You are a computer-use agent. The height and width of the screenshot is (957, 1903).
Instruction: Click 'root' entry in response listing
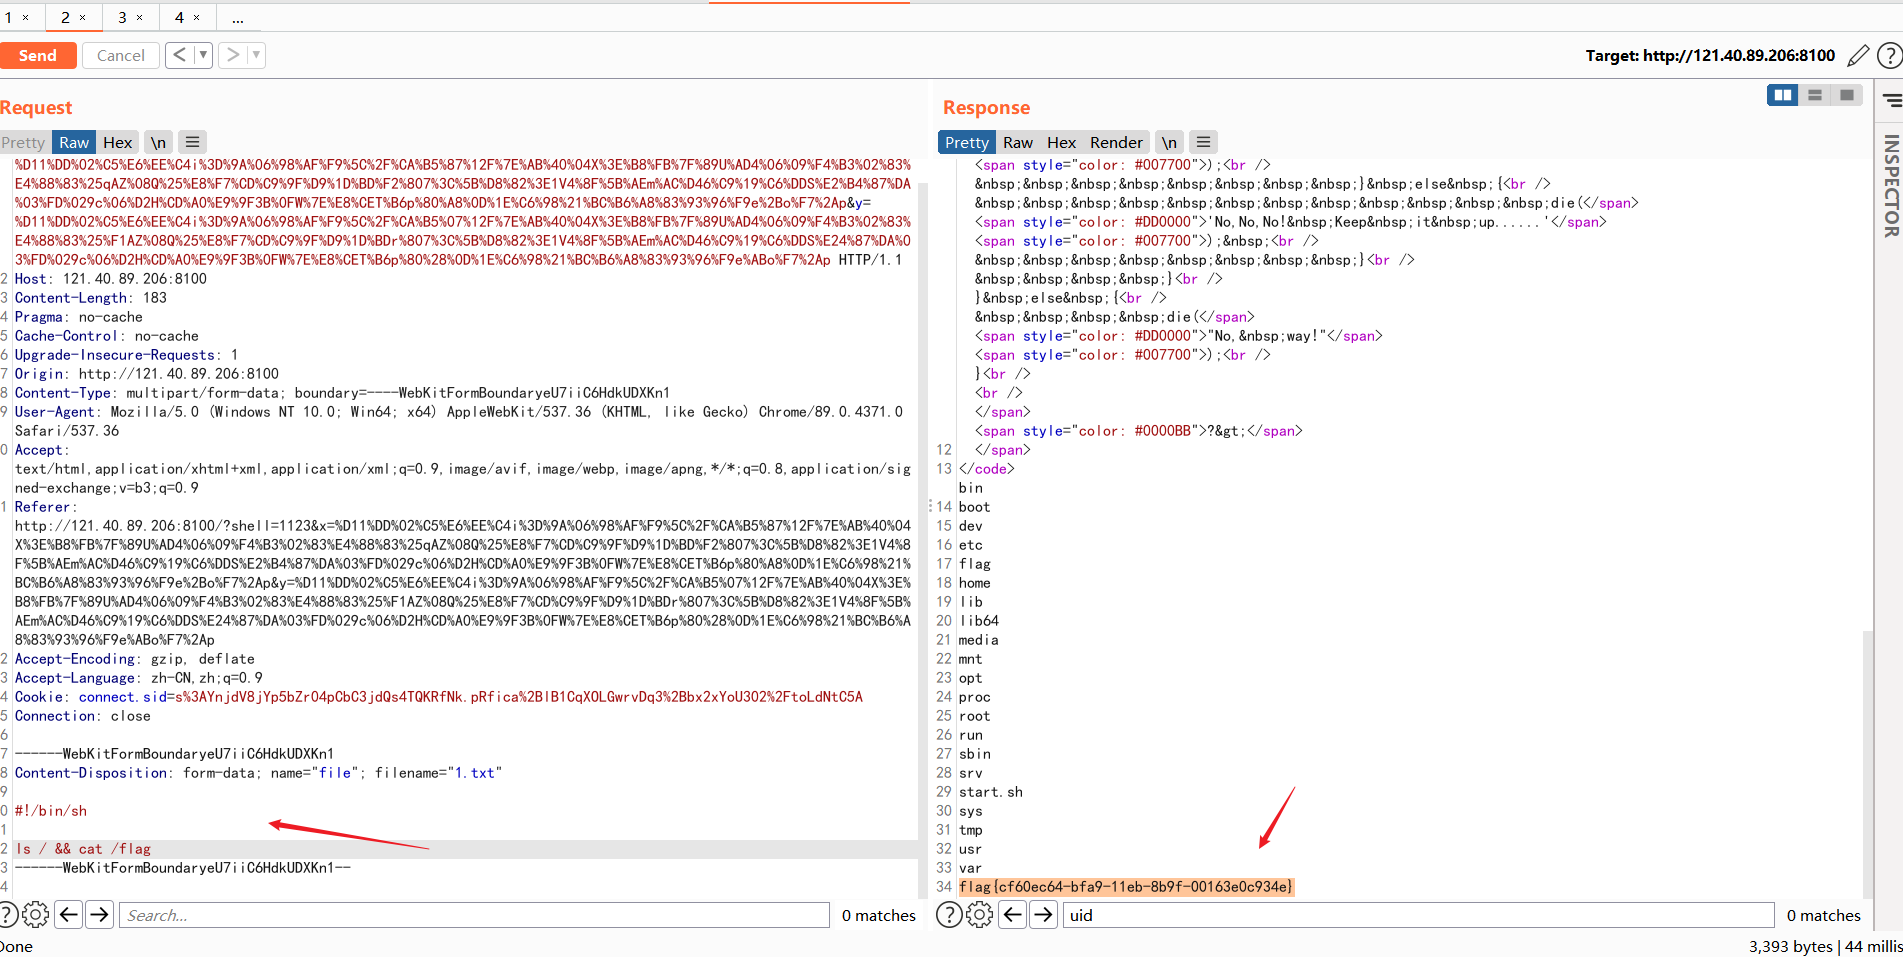click(975, 716)
